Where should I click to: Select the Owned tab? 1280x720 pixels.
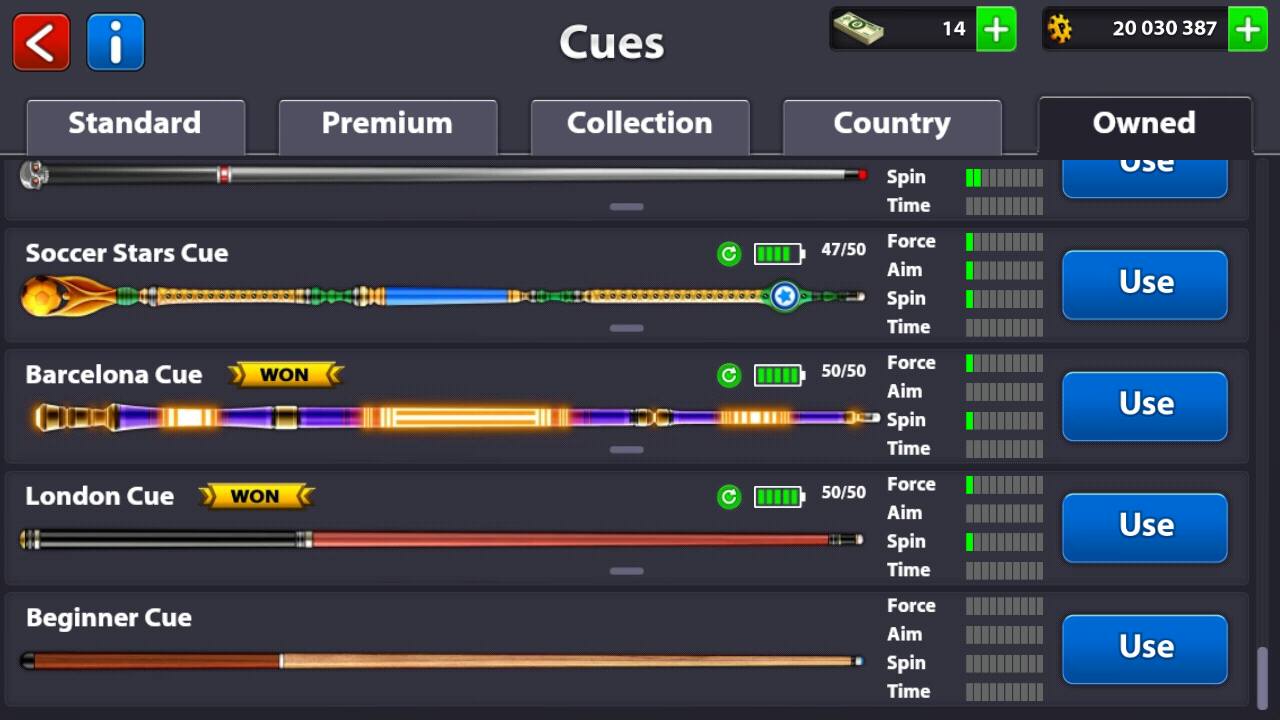[1145, 125]
